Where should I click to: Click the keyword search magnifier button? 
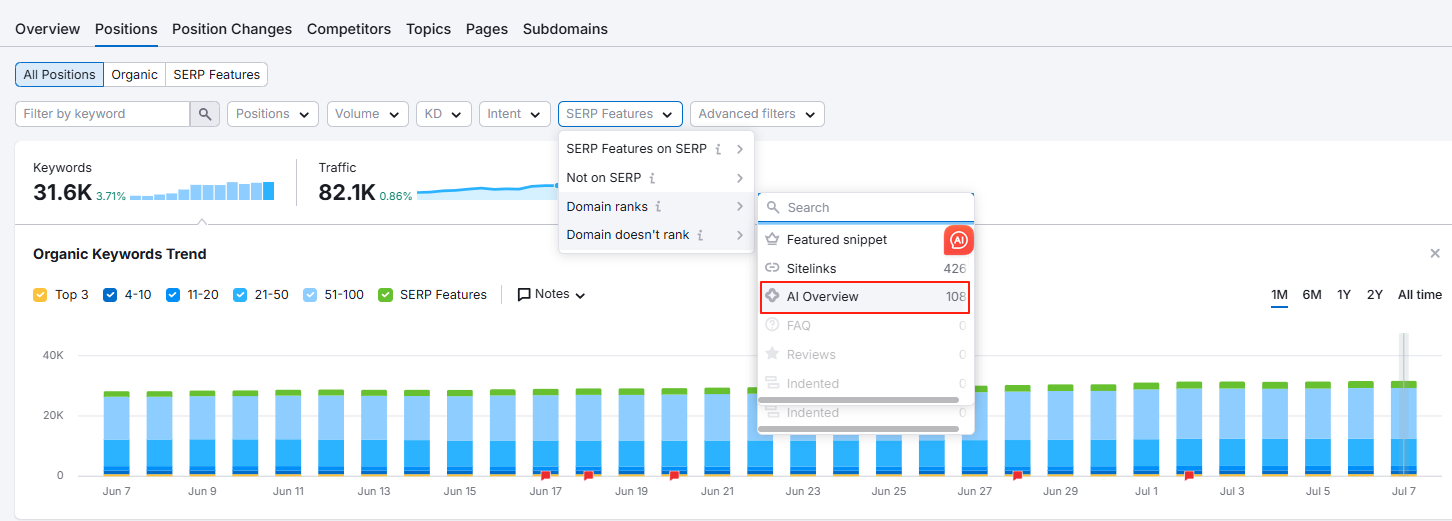[204, 114]
